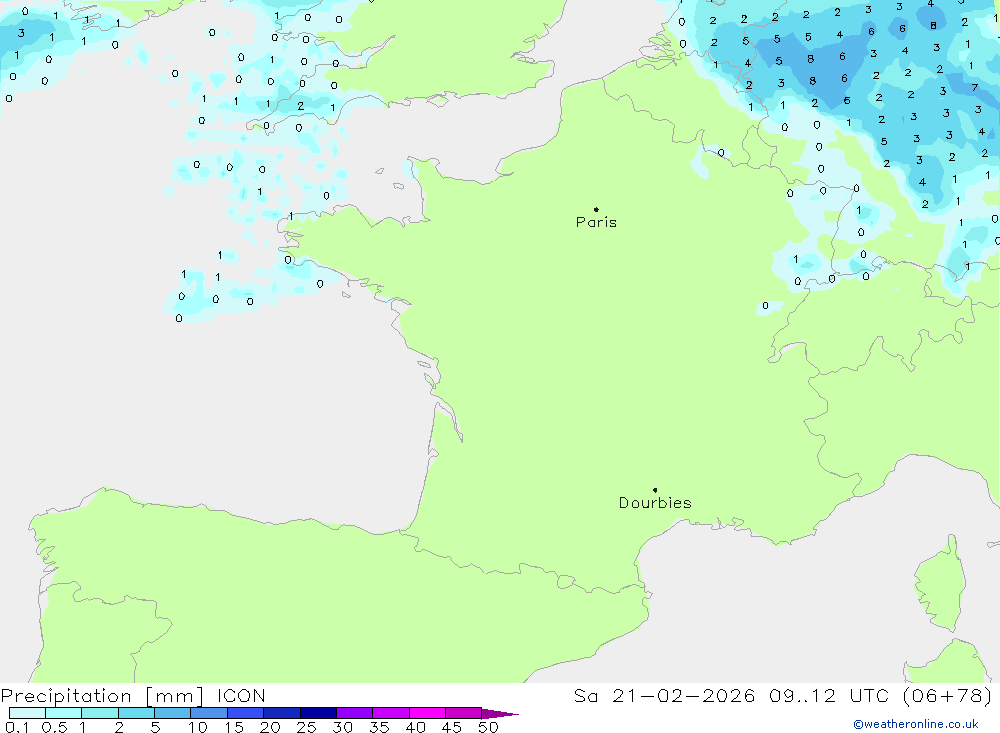
Task: Select the black dot marking Dourbies
Action: [655, 490]
